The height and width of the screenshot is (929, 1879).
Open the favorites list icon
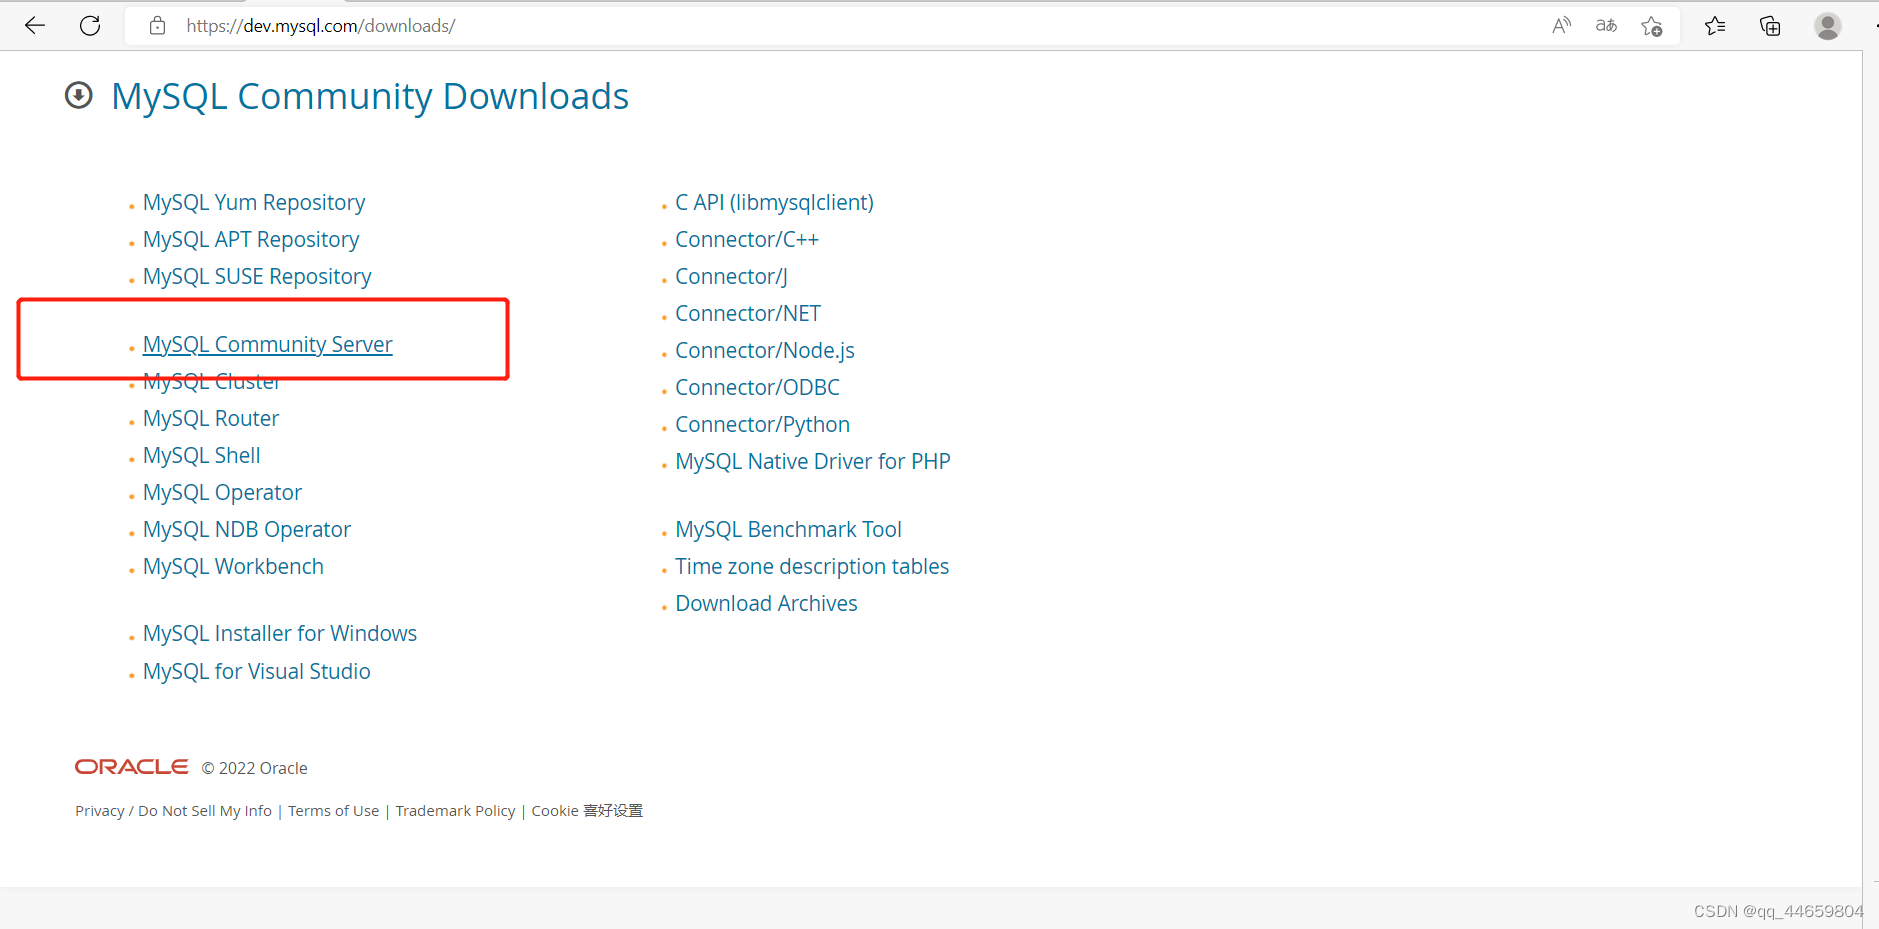(1715, 26)
